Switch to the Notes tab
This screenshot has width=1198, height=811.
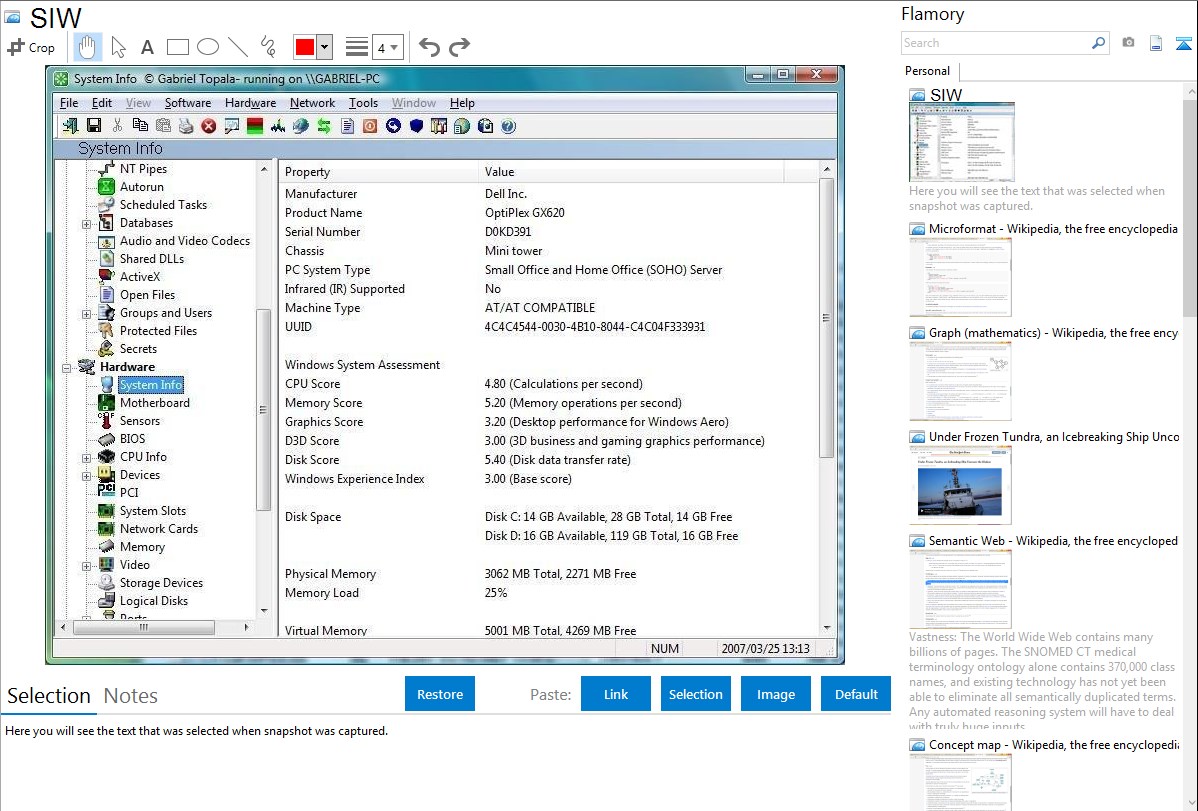(x=131, y=696)
